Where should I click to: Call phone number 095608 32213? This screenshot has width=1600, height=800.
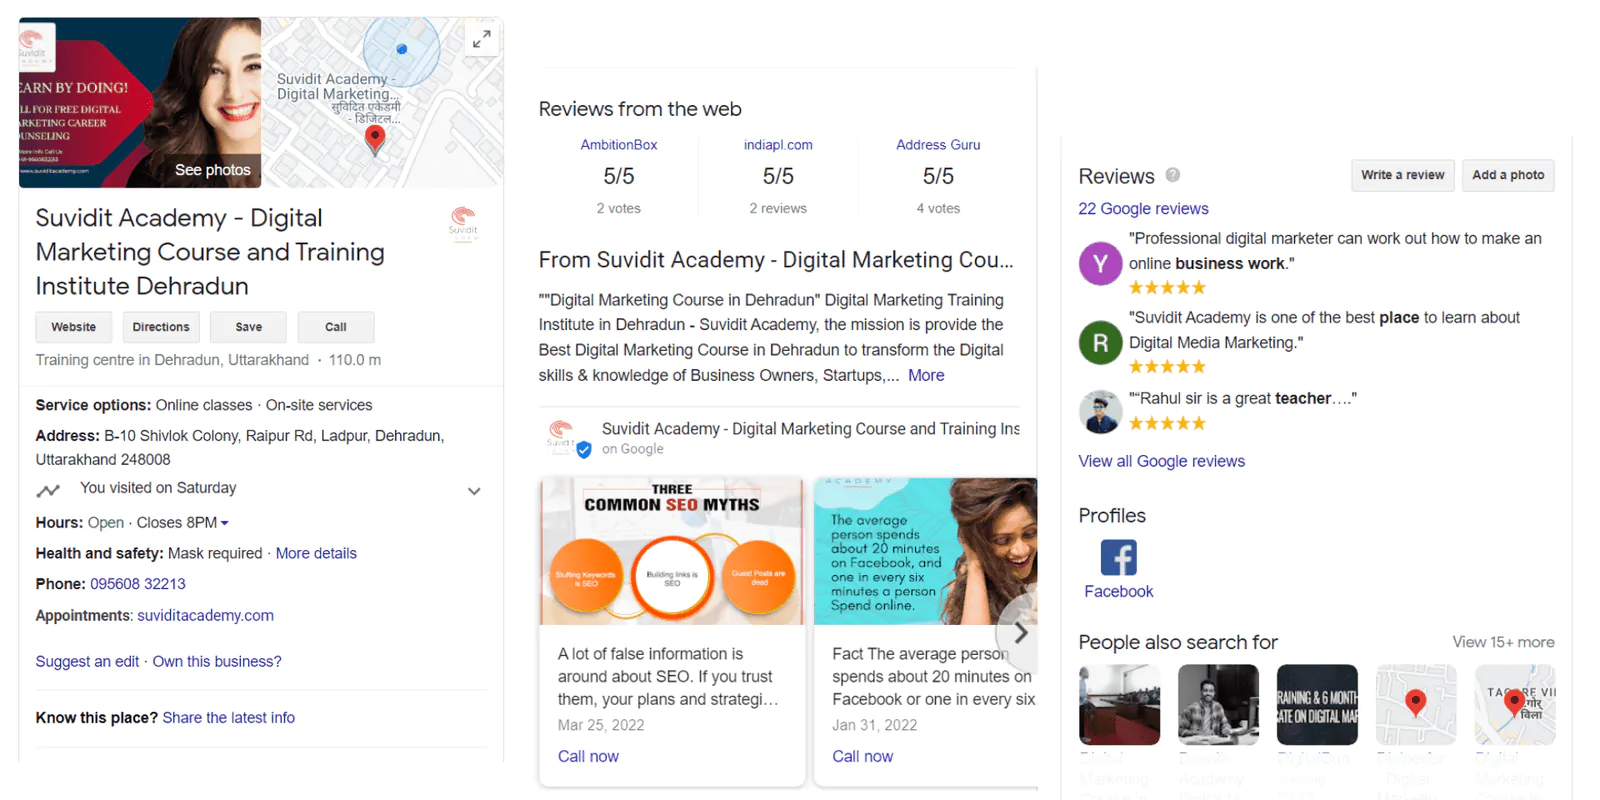138,584
